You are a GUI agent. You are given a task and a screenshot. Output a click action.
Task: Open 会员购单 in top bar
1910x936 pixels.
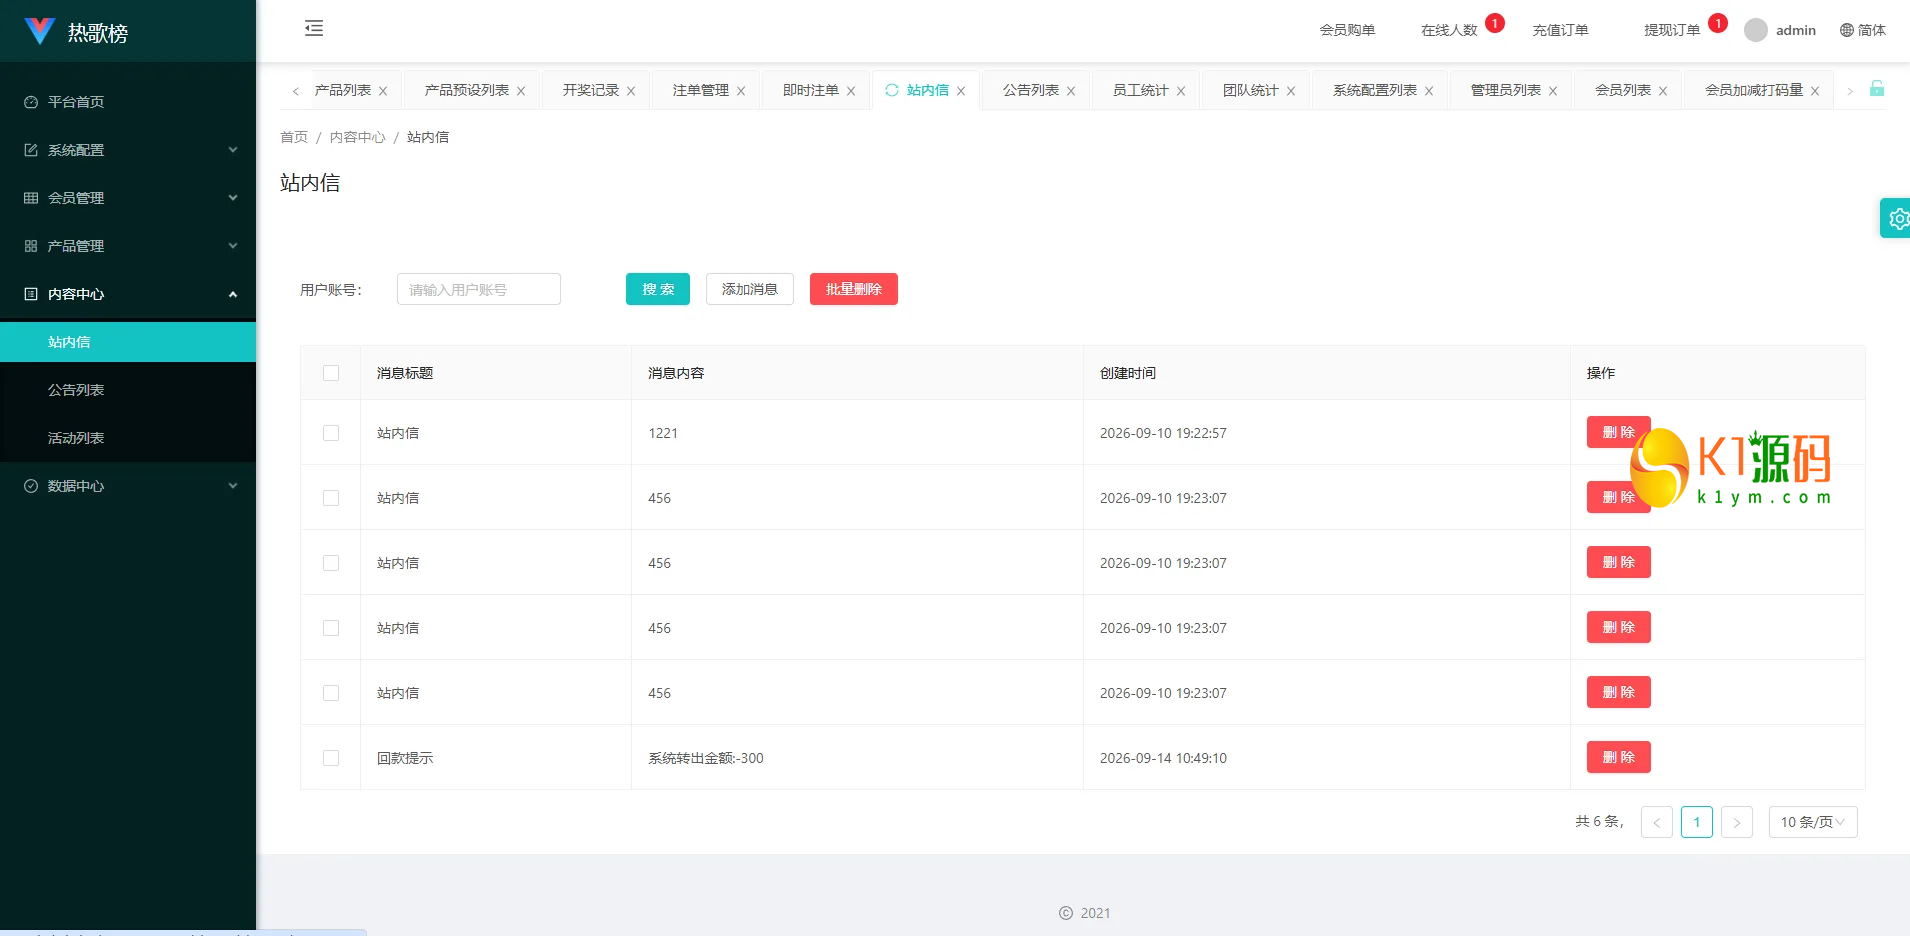click(x=1347, y=30)
